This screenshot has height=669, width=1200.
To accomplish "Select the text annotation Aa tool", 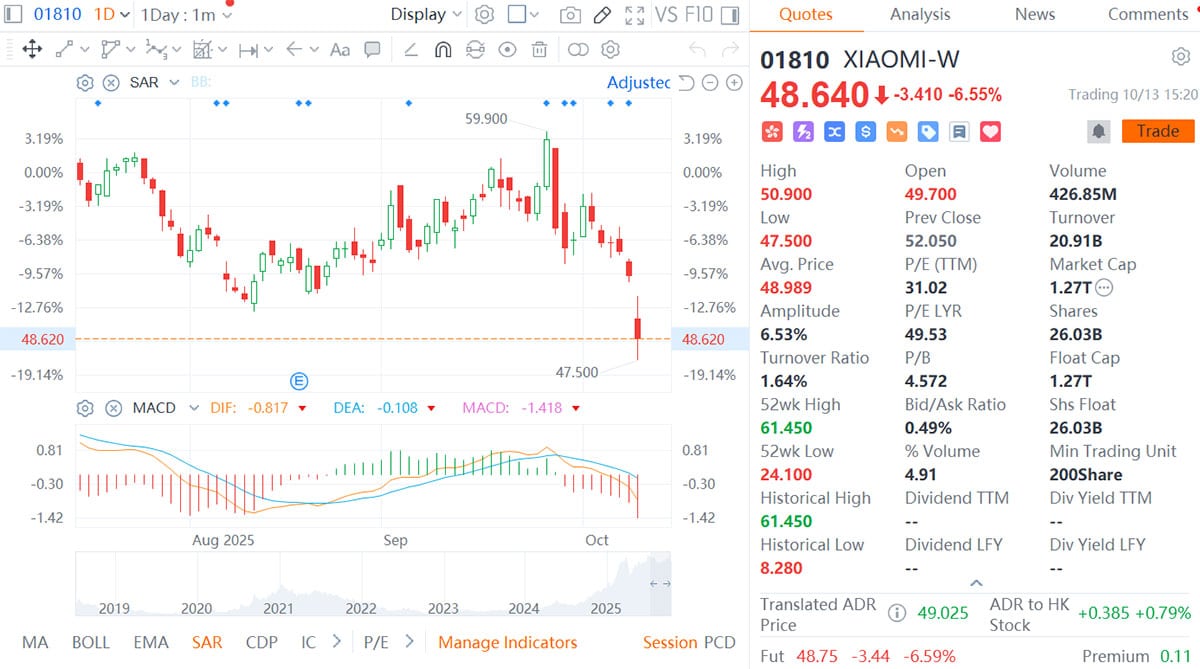I will tap(340, 48).
